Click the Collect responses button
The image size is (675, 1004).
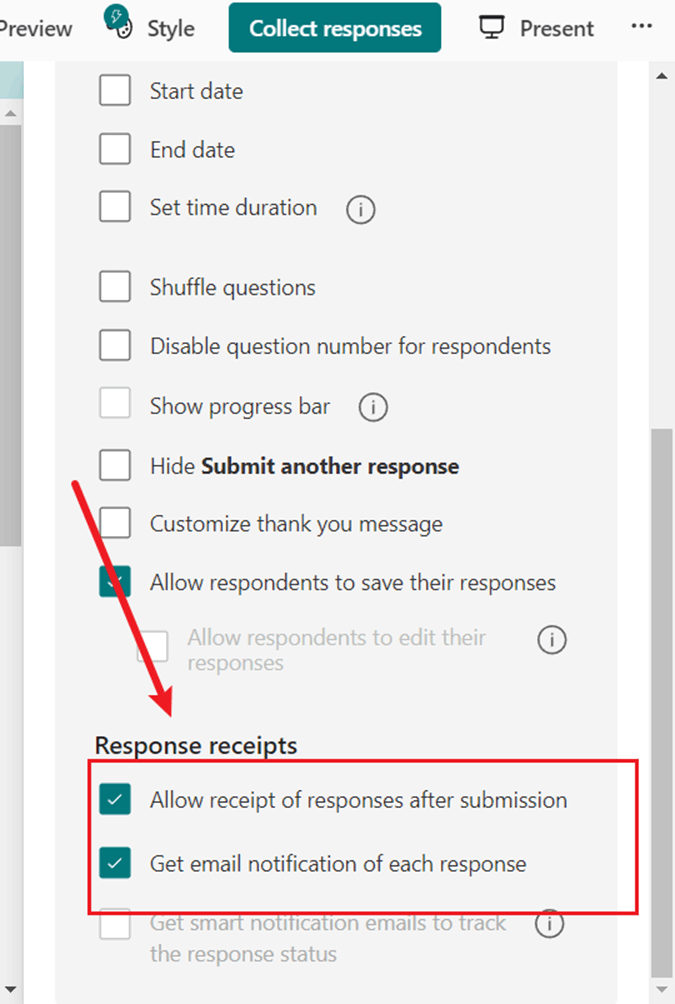[335, 28]
